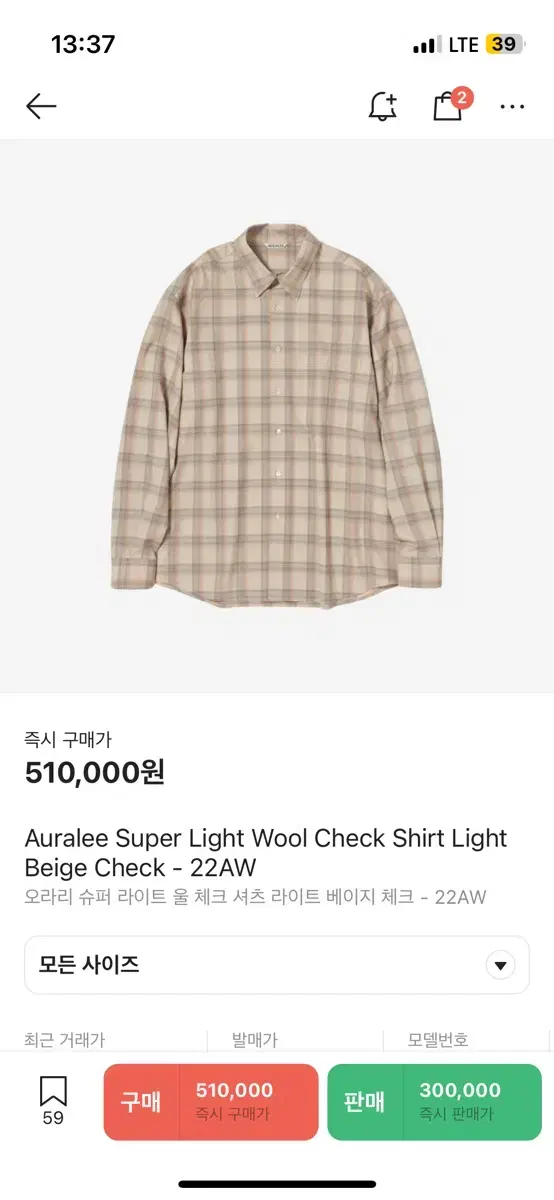Expand the 모든 사이즈 size dropdown

click(277, 965)
